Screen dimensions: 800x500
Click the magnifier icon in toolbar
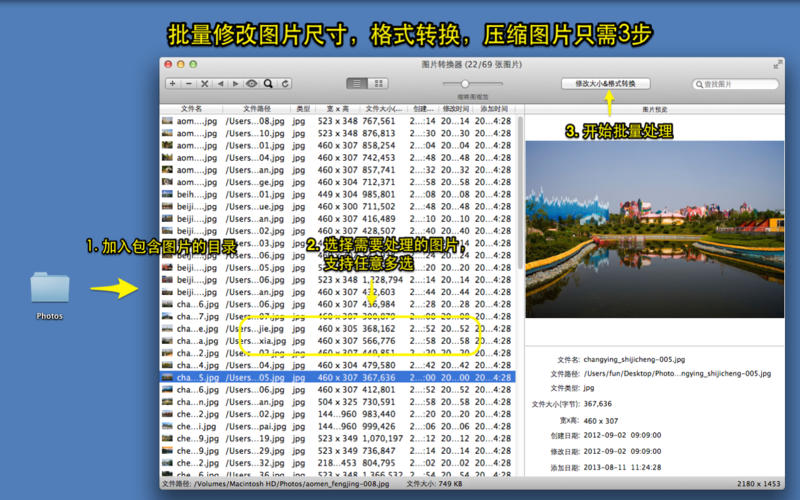point(268,84)
